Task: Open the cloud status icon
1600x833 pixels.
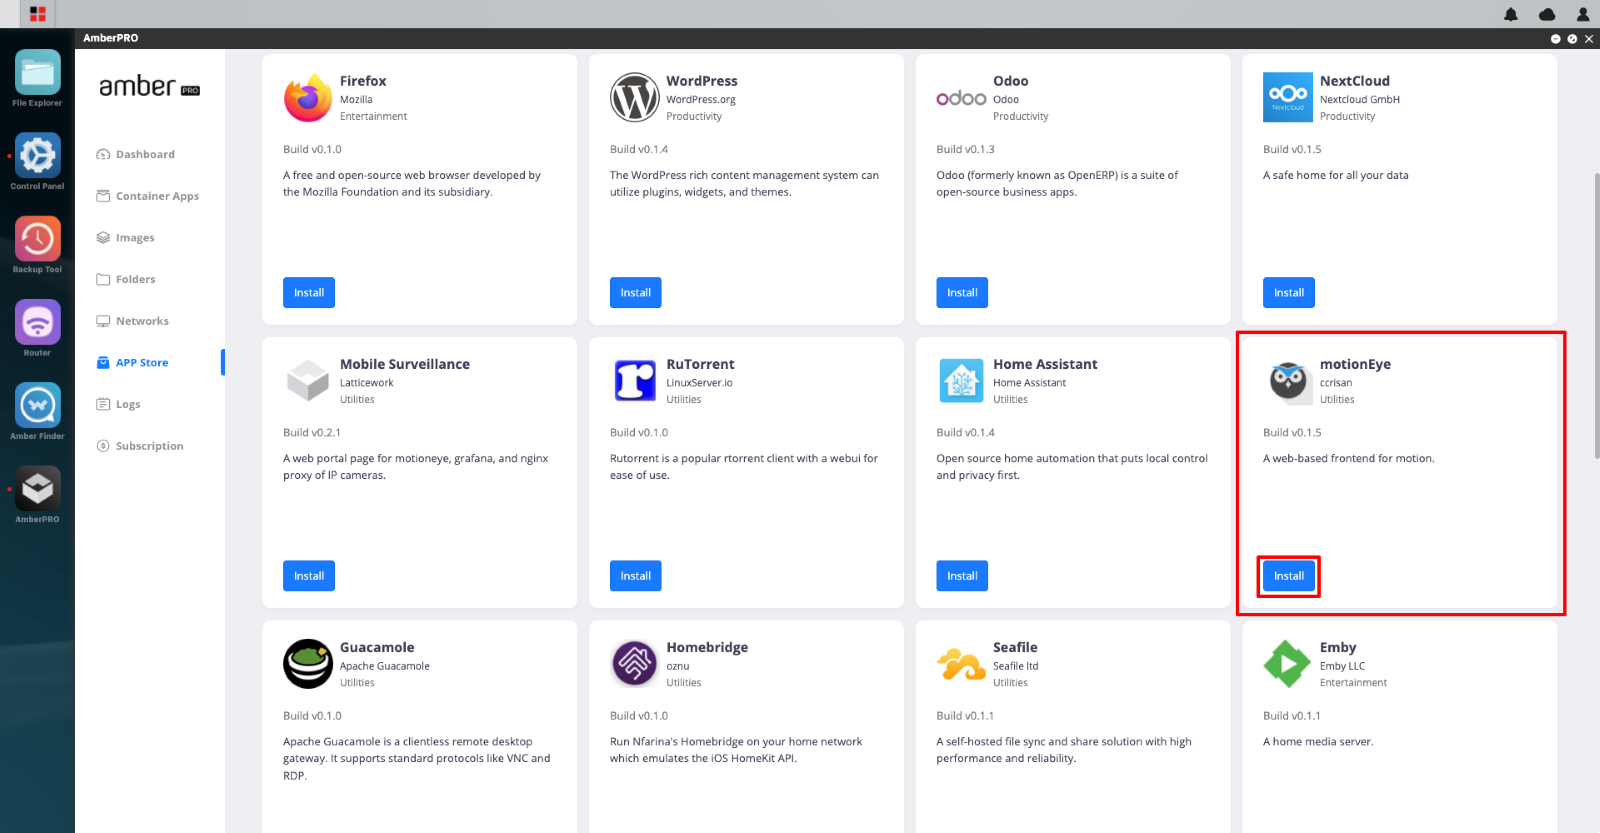Action: [x=1546, y=14]
